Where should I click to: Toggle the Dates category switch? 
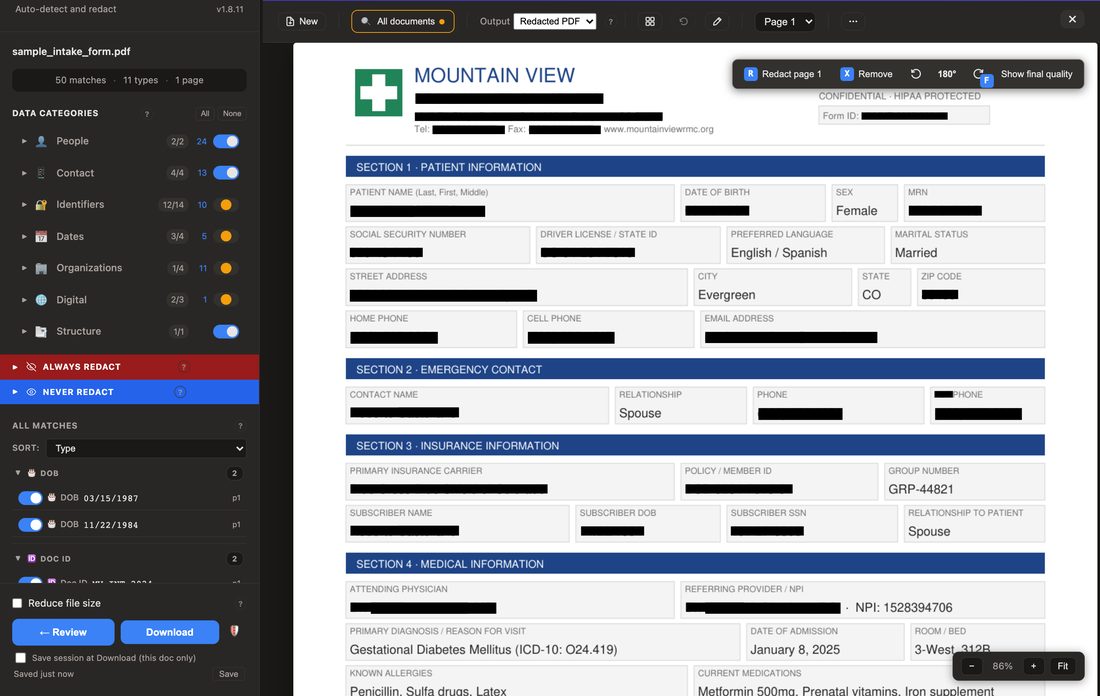(x=226, y=236)
